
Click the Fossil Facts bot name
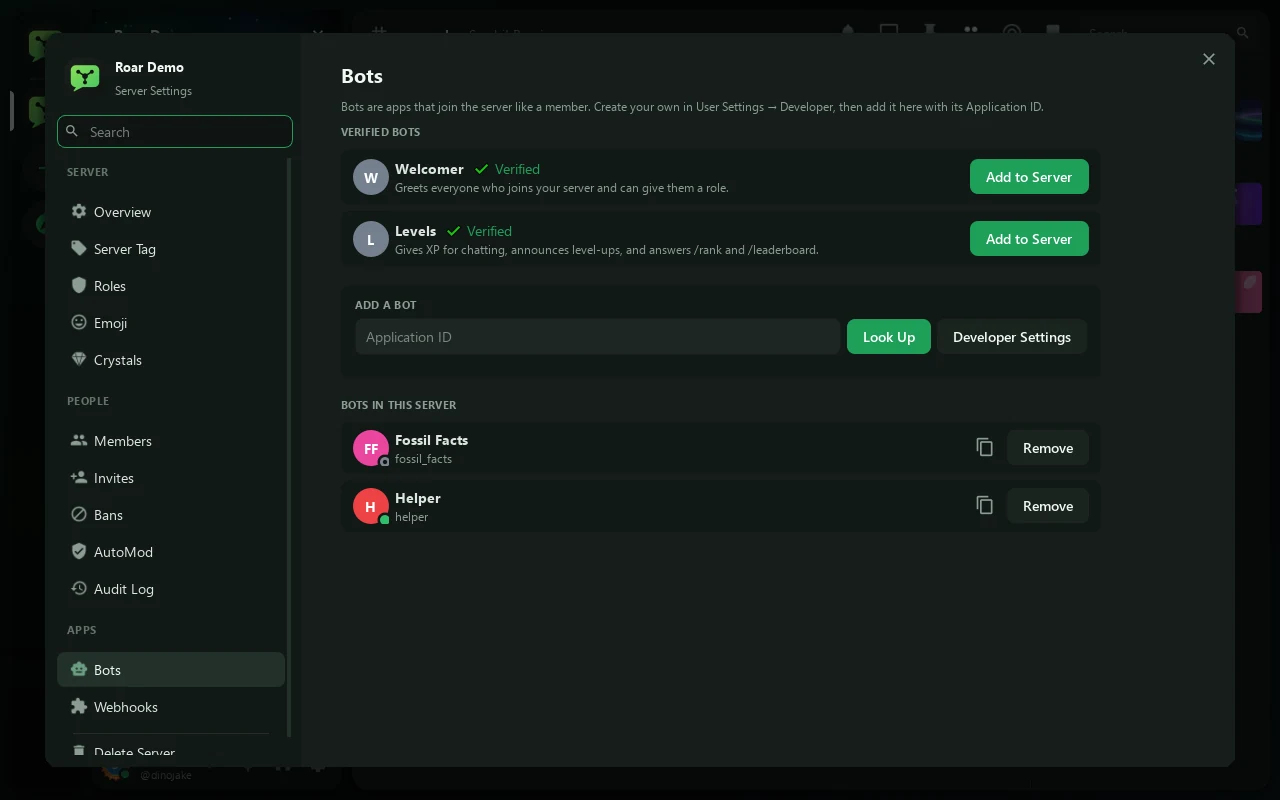[431, 440]
